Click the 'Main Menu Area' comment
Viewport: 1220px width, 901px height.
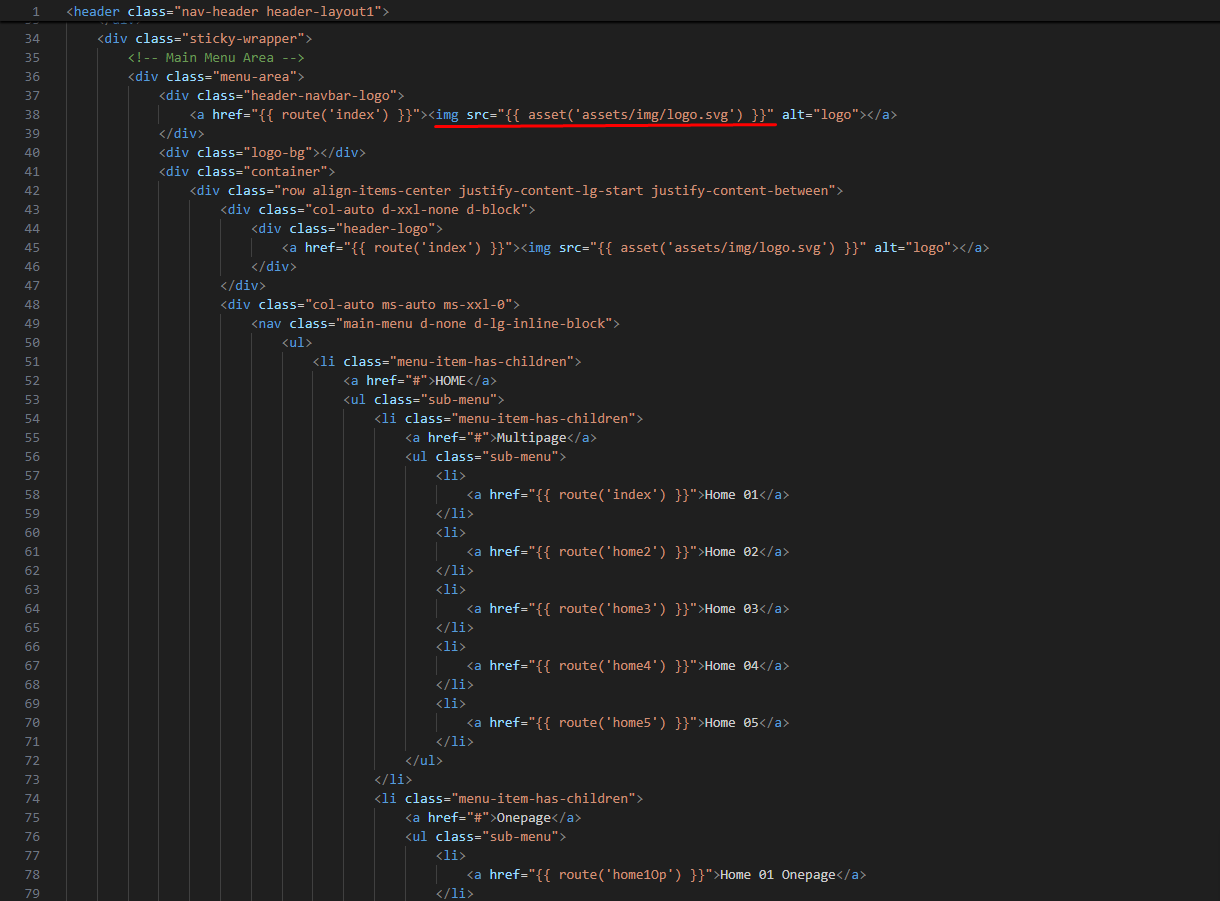click(216, 57)
